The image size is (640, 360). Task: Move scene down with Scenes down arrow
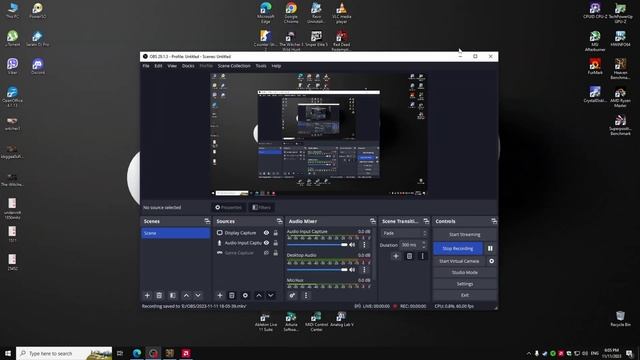click(198, 295)
